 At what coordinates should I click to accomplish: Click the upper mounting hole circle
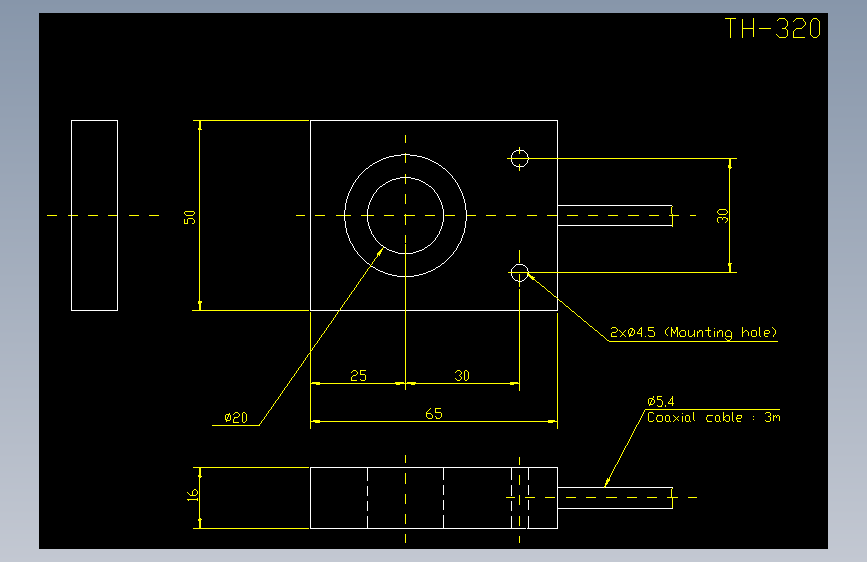[x=519, y=158]
